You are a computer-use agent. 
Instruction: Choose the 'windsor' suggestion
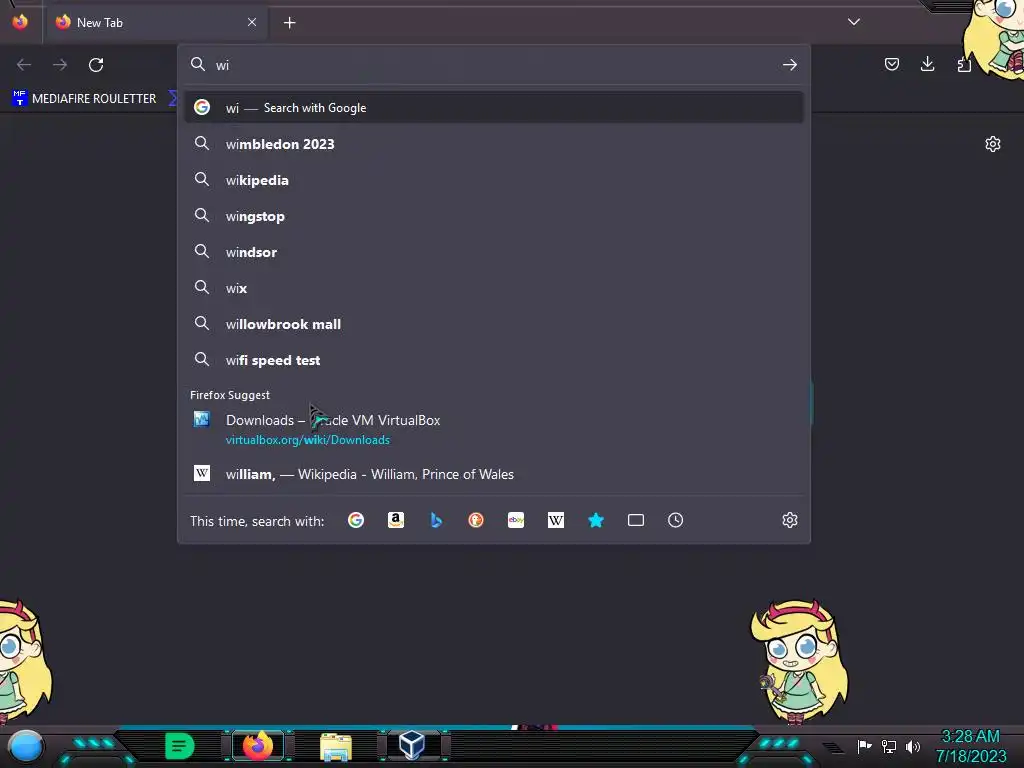(494, 251)
